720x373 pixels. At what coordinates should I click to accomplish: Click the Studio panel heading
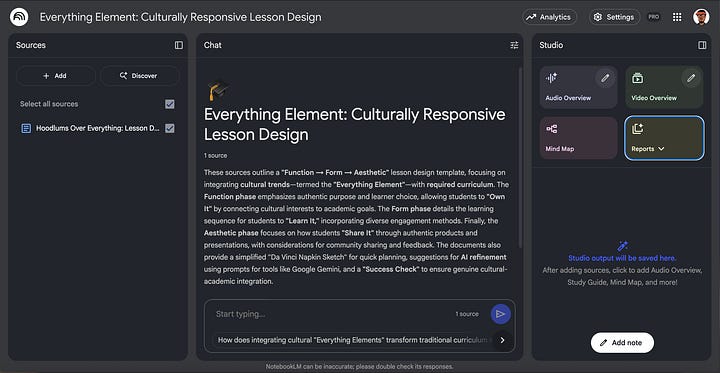pos(551,45)
